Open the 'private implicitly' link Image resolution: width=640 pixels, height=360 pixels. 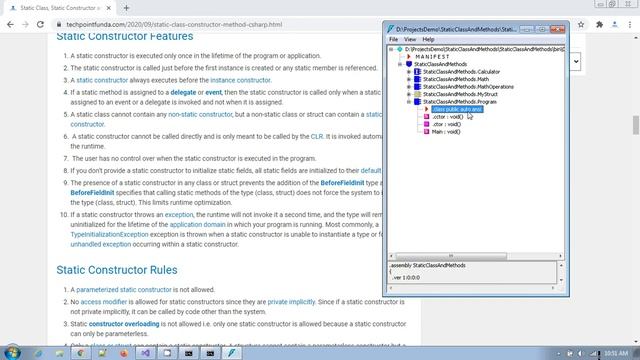pos(291,302)
